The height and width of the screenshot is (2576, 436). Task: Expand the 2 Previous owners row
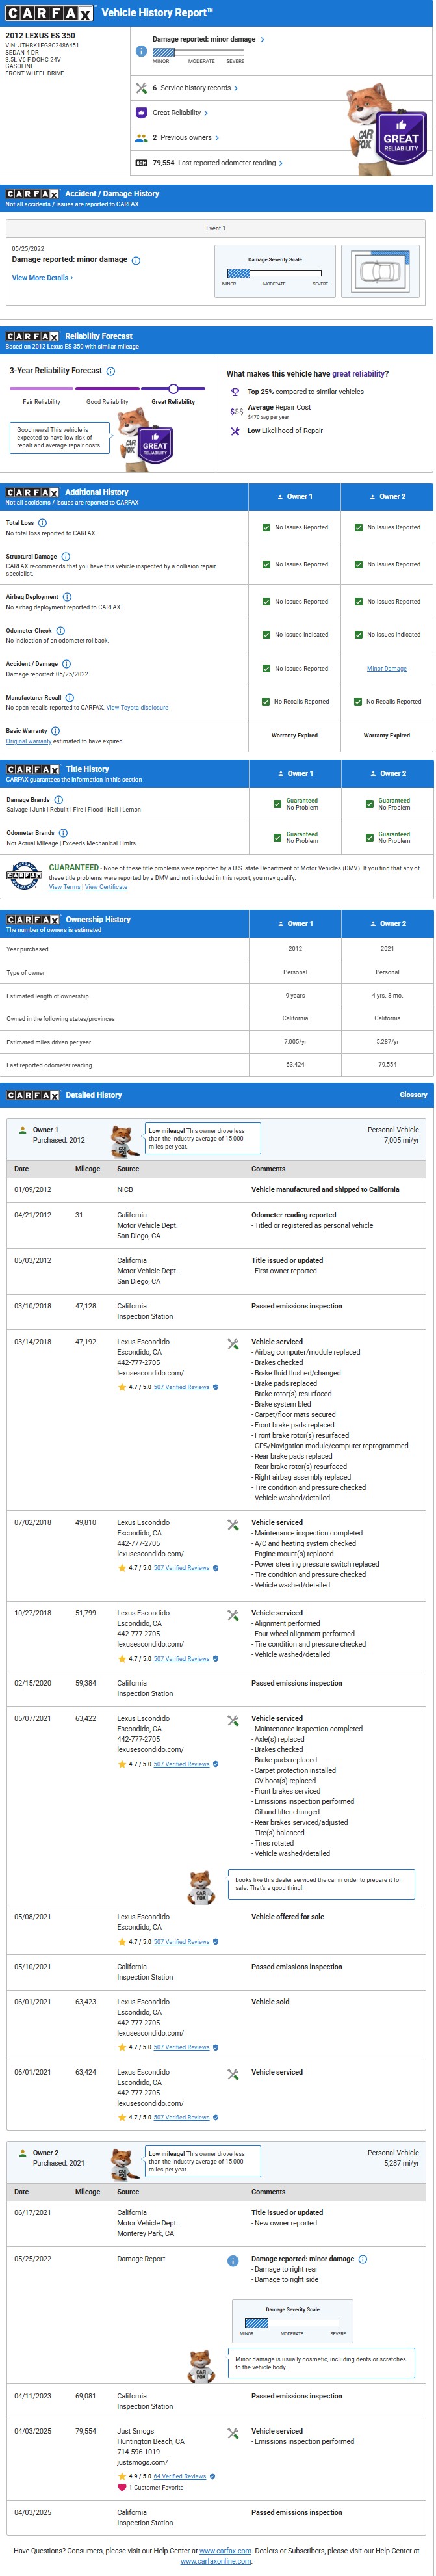185,138
